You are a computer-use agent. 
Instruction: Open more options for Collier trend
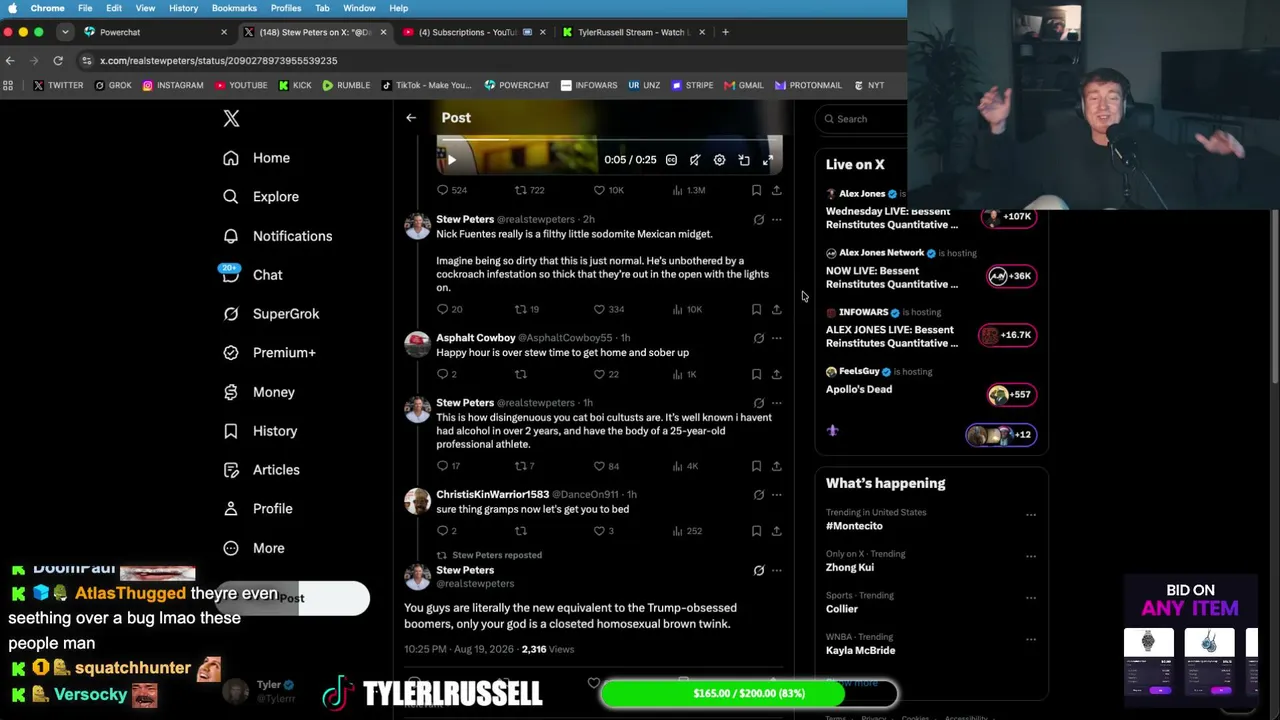tap(1031, 598)
